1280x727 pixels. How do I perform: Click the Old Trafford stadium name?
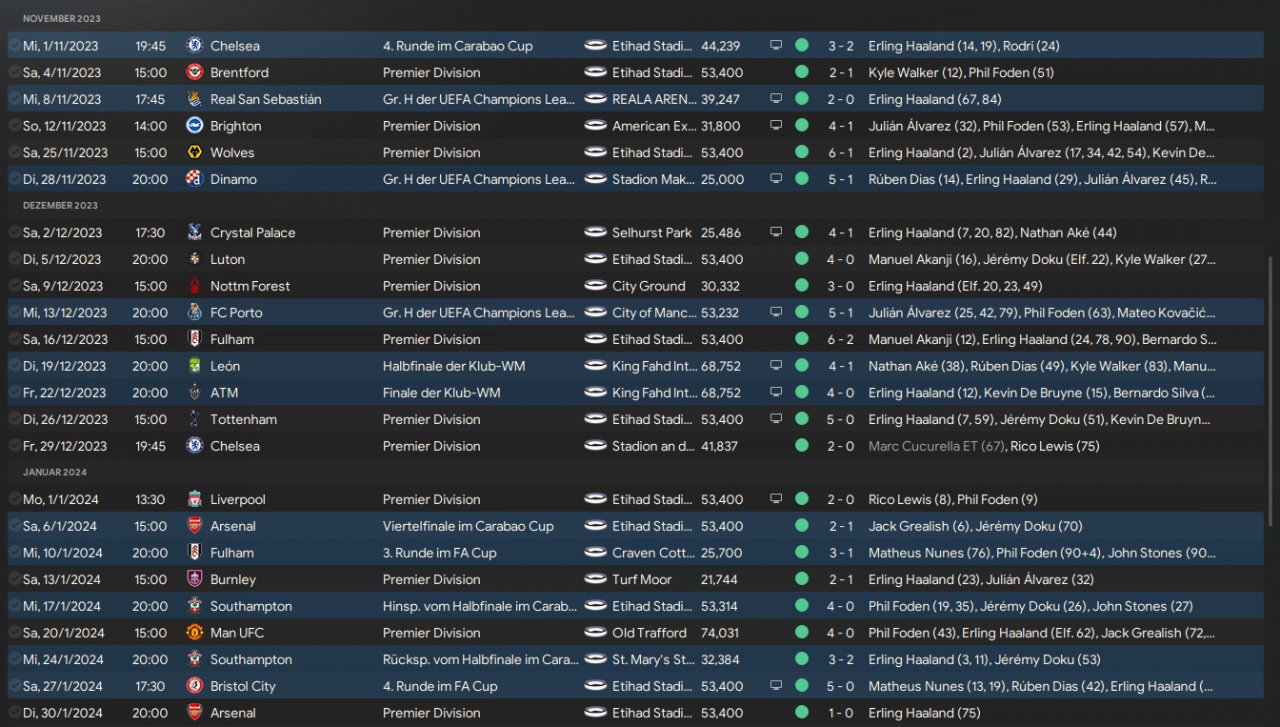tap(650, 633)
